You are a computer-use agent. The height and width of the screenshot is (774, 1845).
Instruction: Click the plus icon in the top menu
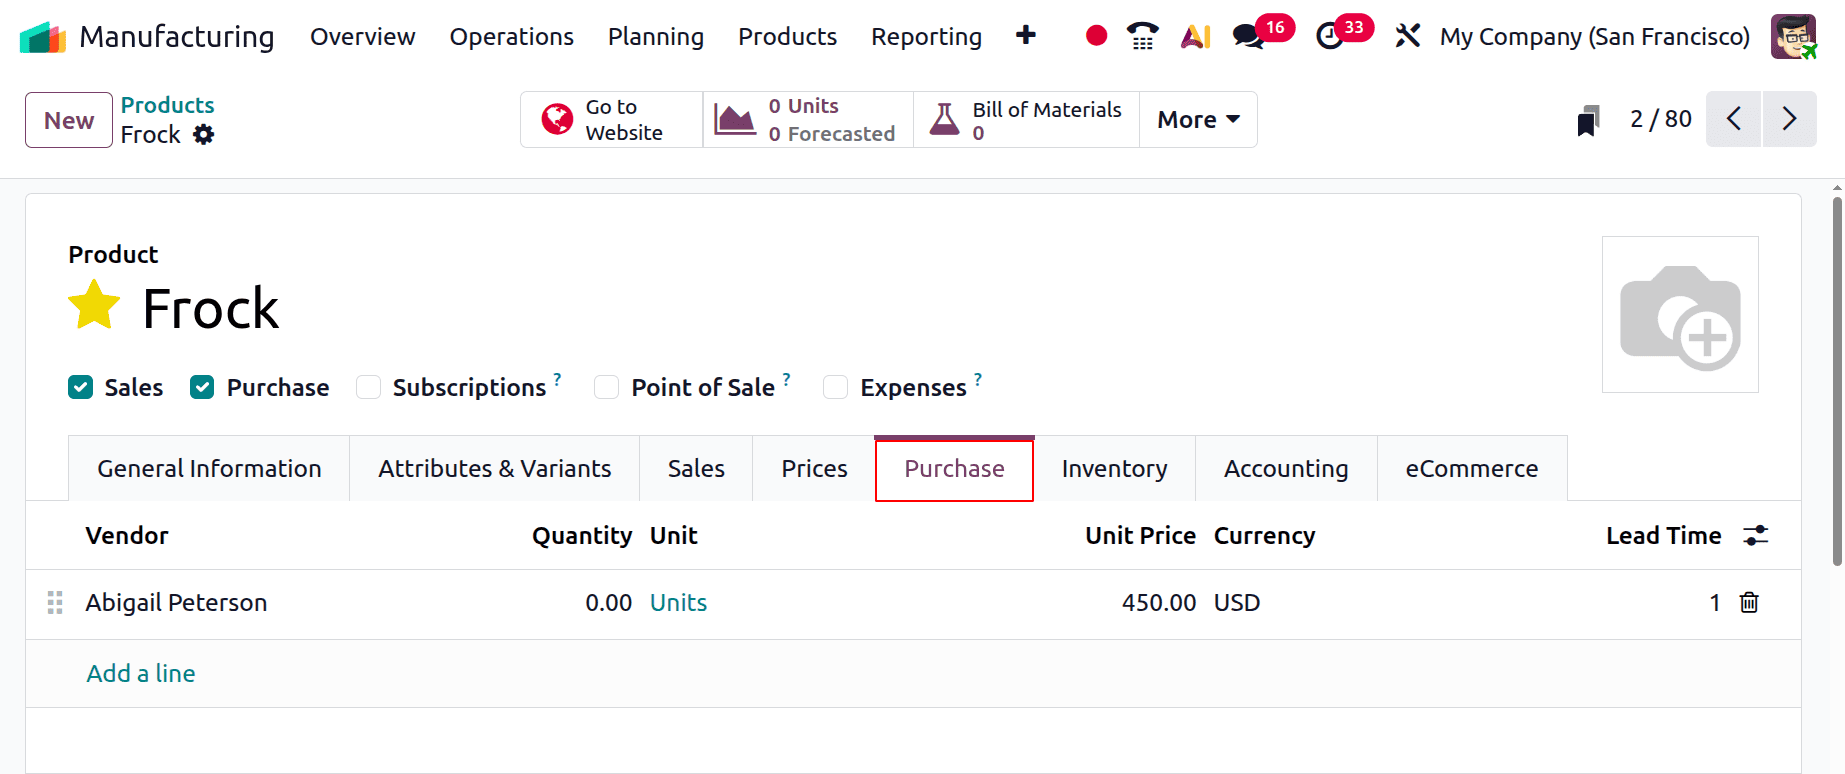coord(1025,36)
